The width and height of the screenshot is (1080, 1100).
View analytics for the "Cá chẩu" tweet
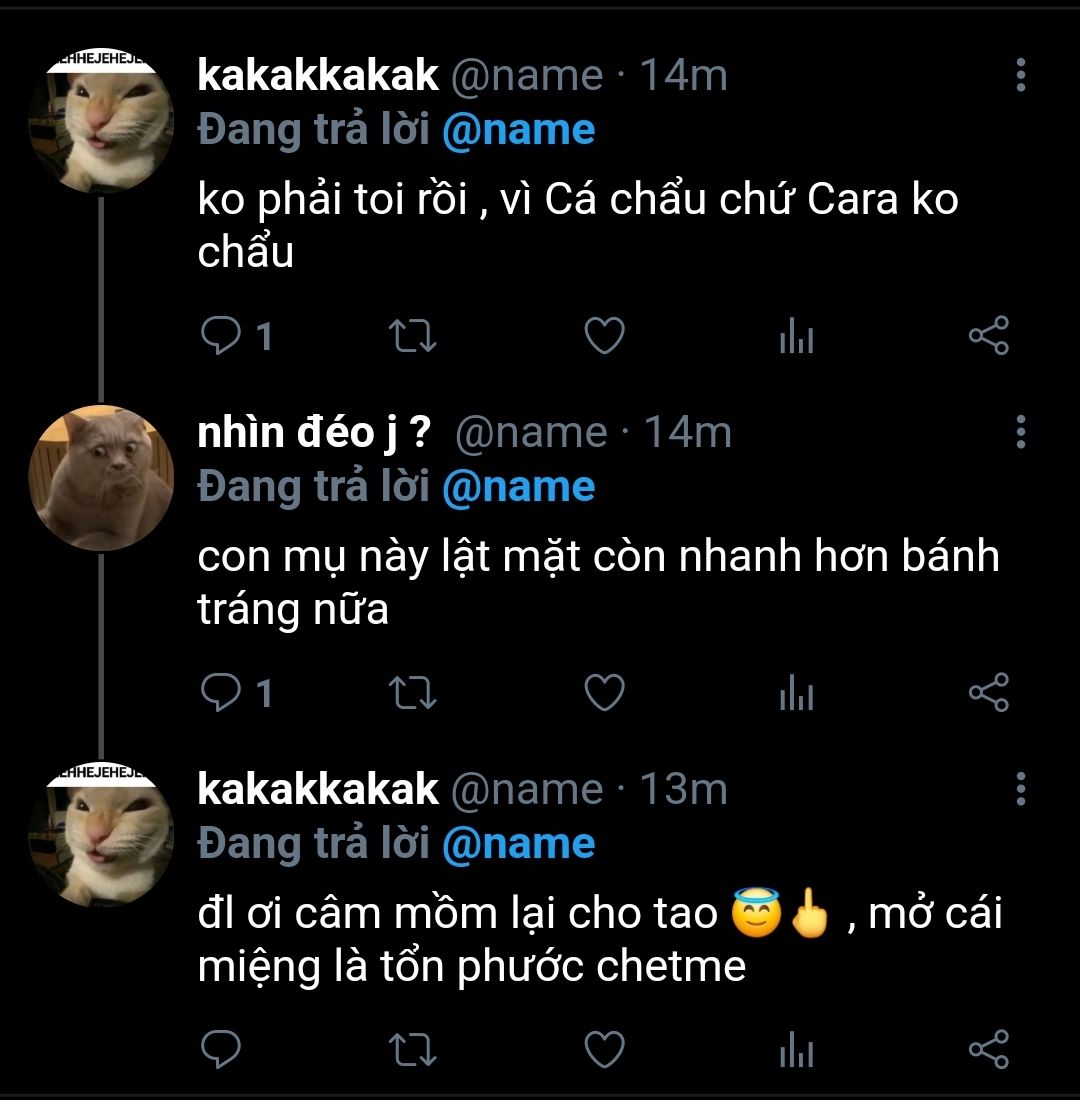[796, 339]
